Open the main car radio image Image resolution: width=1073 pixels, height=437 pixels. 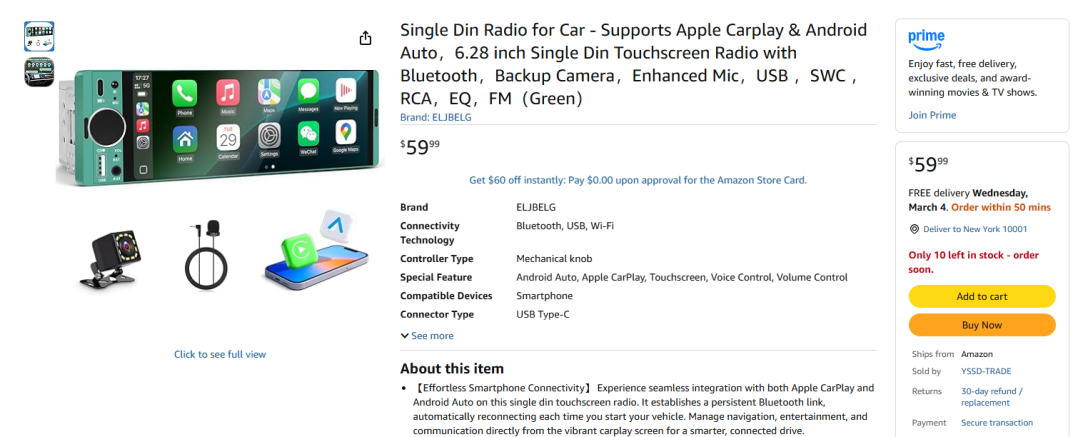(219, 125)
